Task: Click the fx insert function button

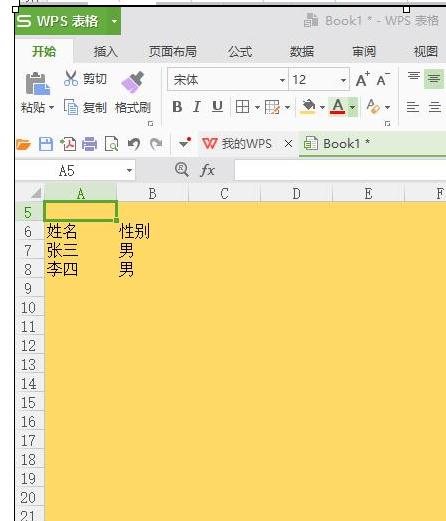Action: pyautogui.click(x=207, y=170)
